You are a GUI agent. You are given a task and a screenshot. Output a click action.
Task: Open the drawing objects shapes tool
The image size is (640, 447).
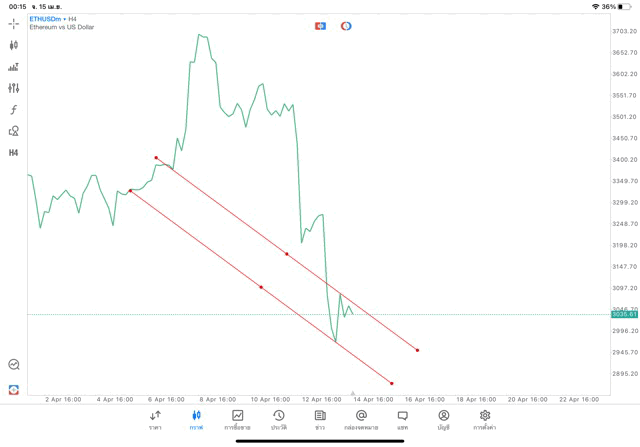click(14, 131)
